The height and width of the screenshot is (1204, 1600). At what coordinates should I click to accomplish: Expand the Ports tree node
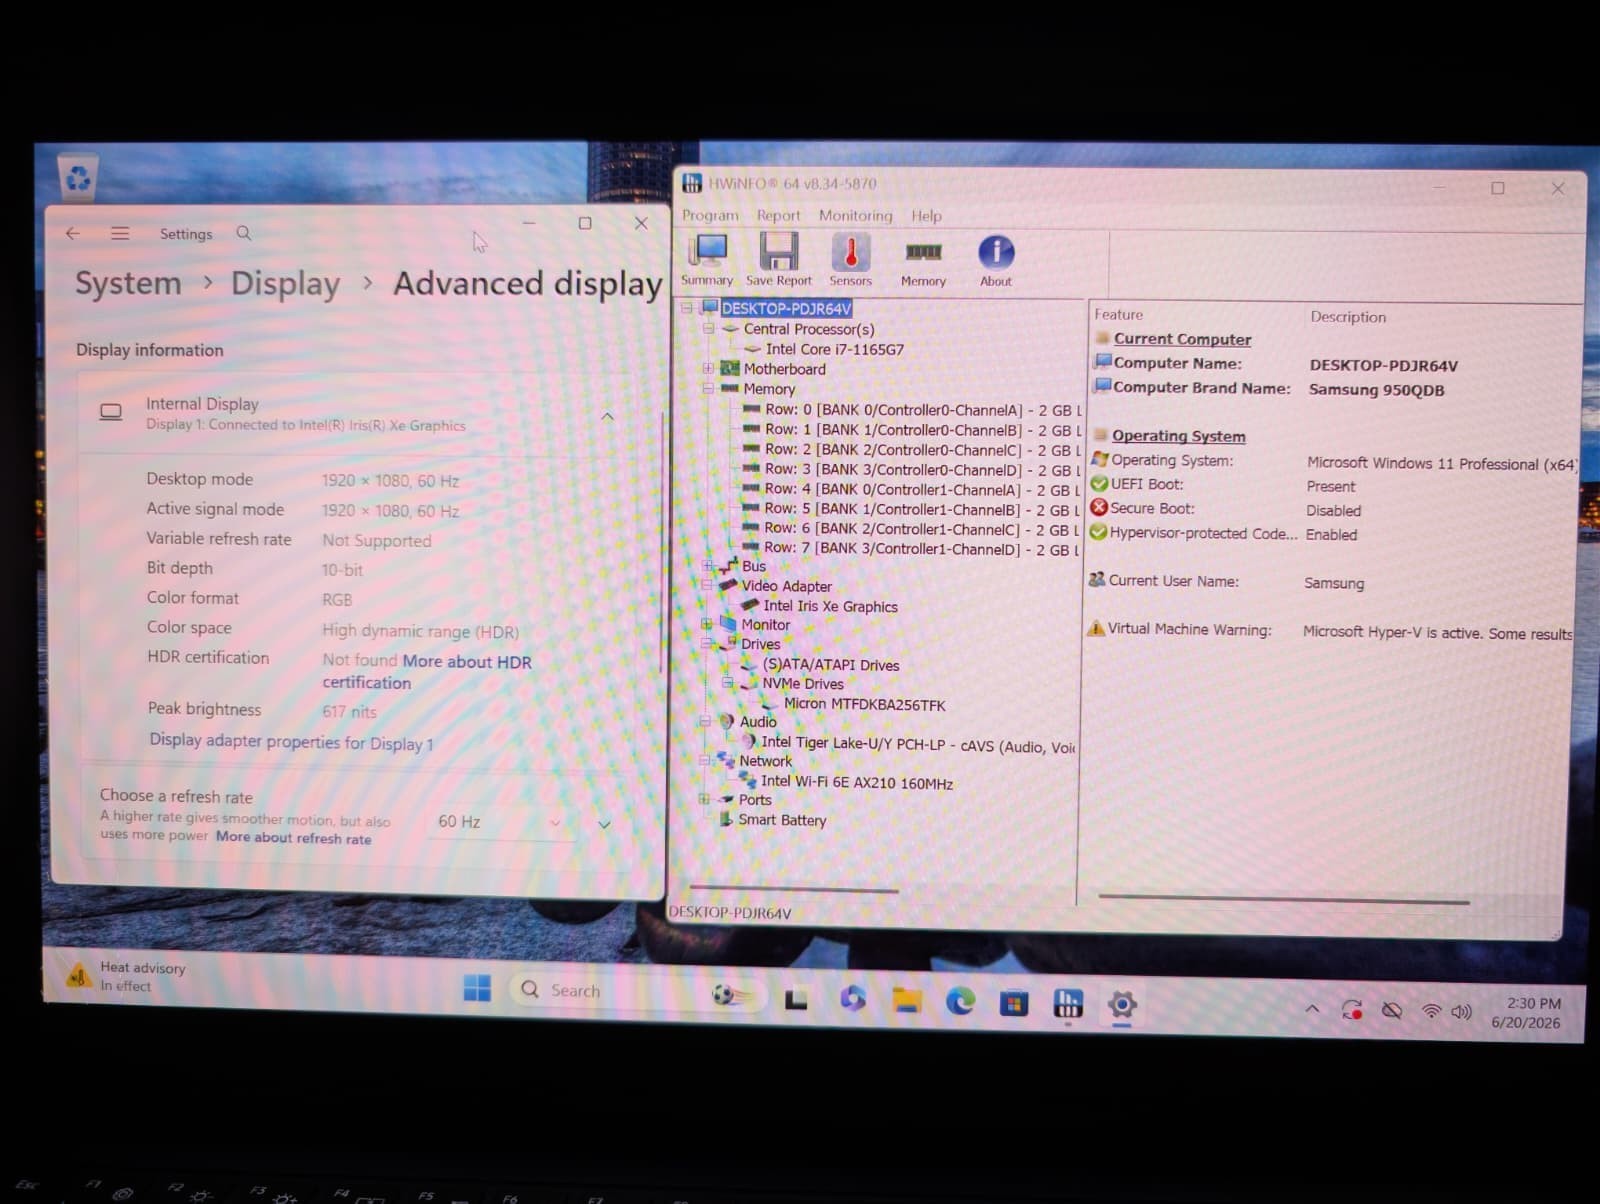(705, 799)
